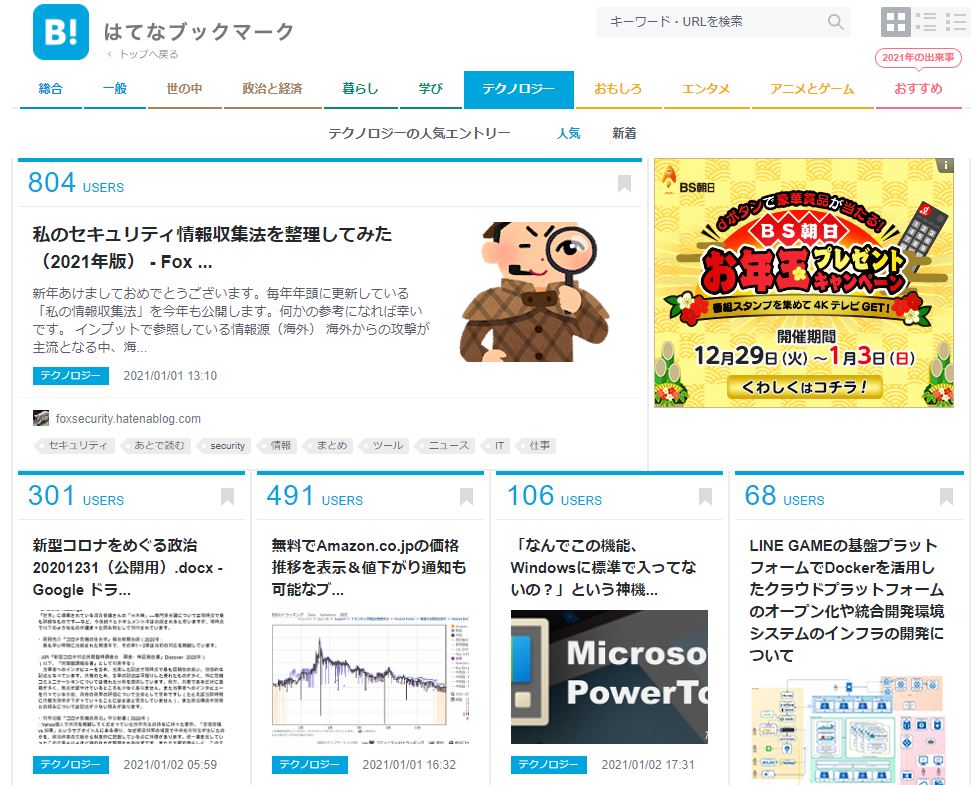This screenshot has height=785, width=975.
Task: Bookmark the 804 users entry
Action: [x=624, y=183]
